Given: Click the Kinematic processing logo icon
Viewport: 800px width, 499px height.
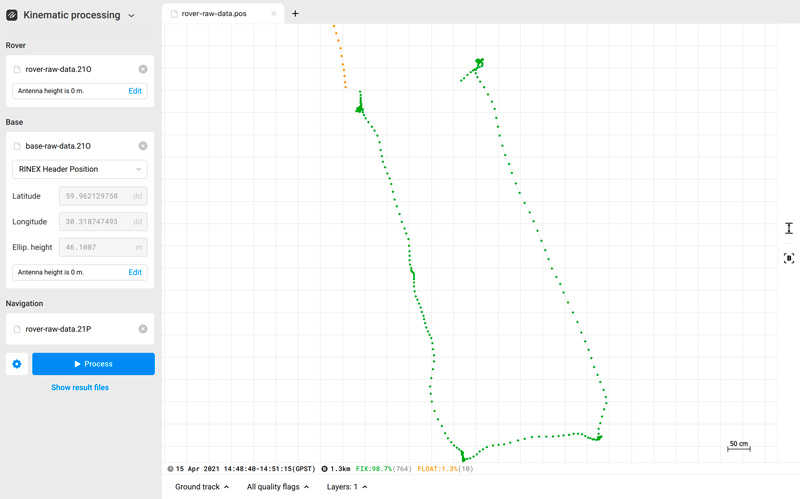Looking at the screenshot, I should (x=12, y=16).
